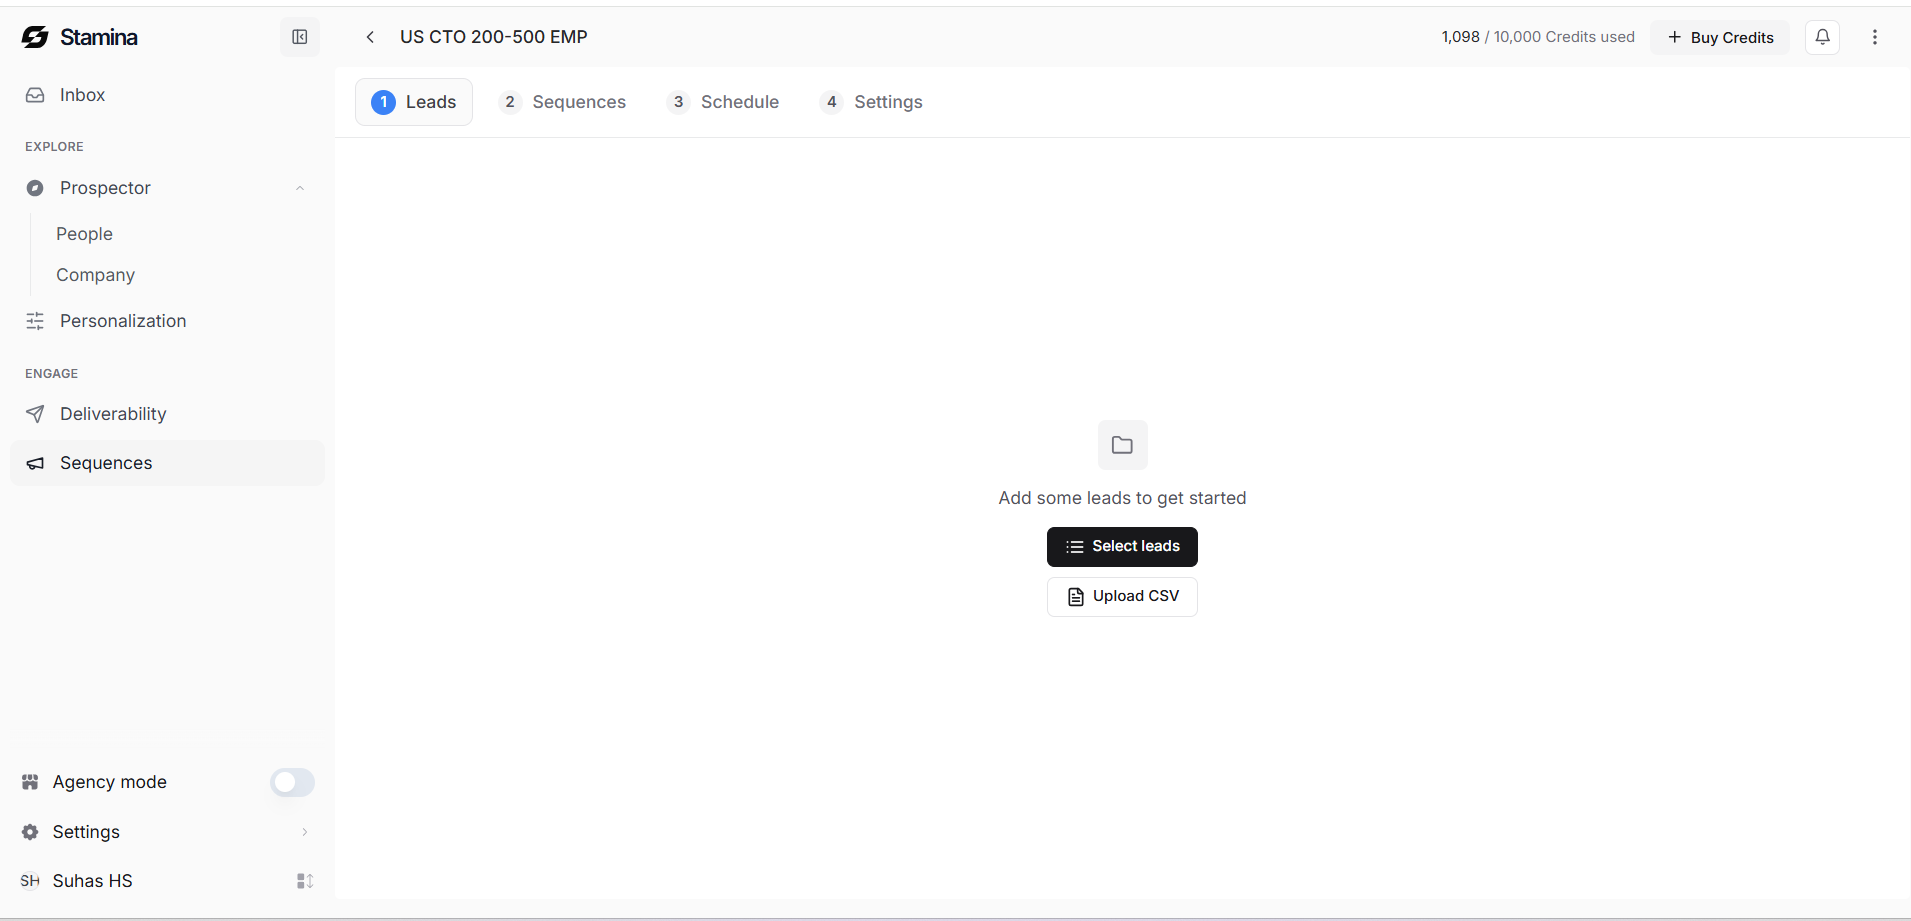The width and height of the screenshot is (1911, 921).
Task: Click the US CTO 200-500 EMP title
Action: 494,37
